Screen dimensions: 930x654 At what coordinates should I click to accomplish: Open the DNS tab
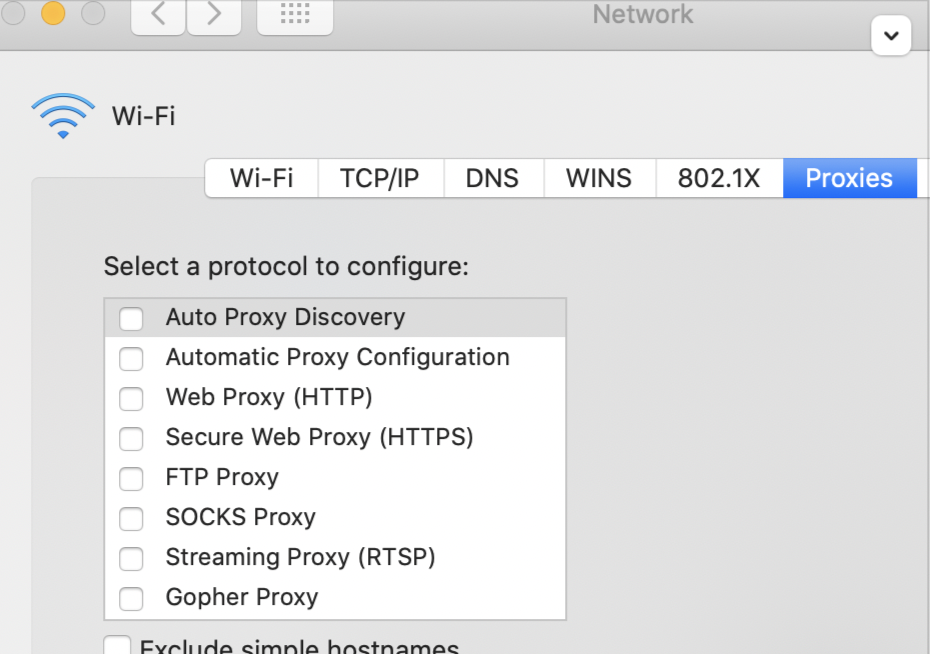pos(492,178)
